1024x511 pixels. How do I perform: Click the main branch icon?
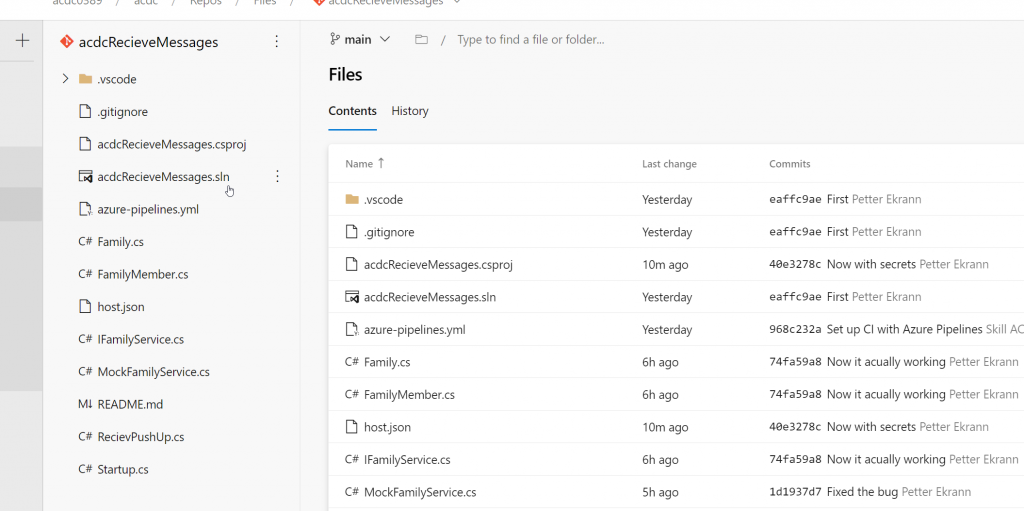pos(335,40)
